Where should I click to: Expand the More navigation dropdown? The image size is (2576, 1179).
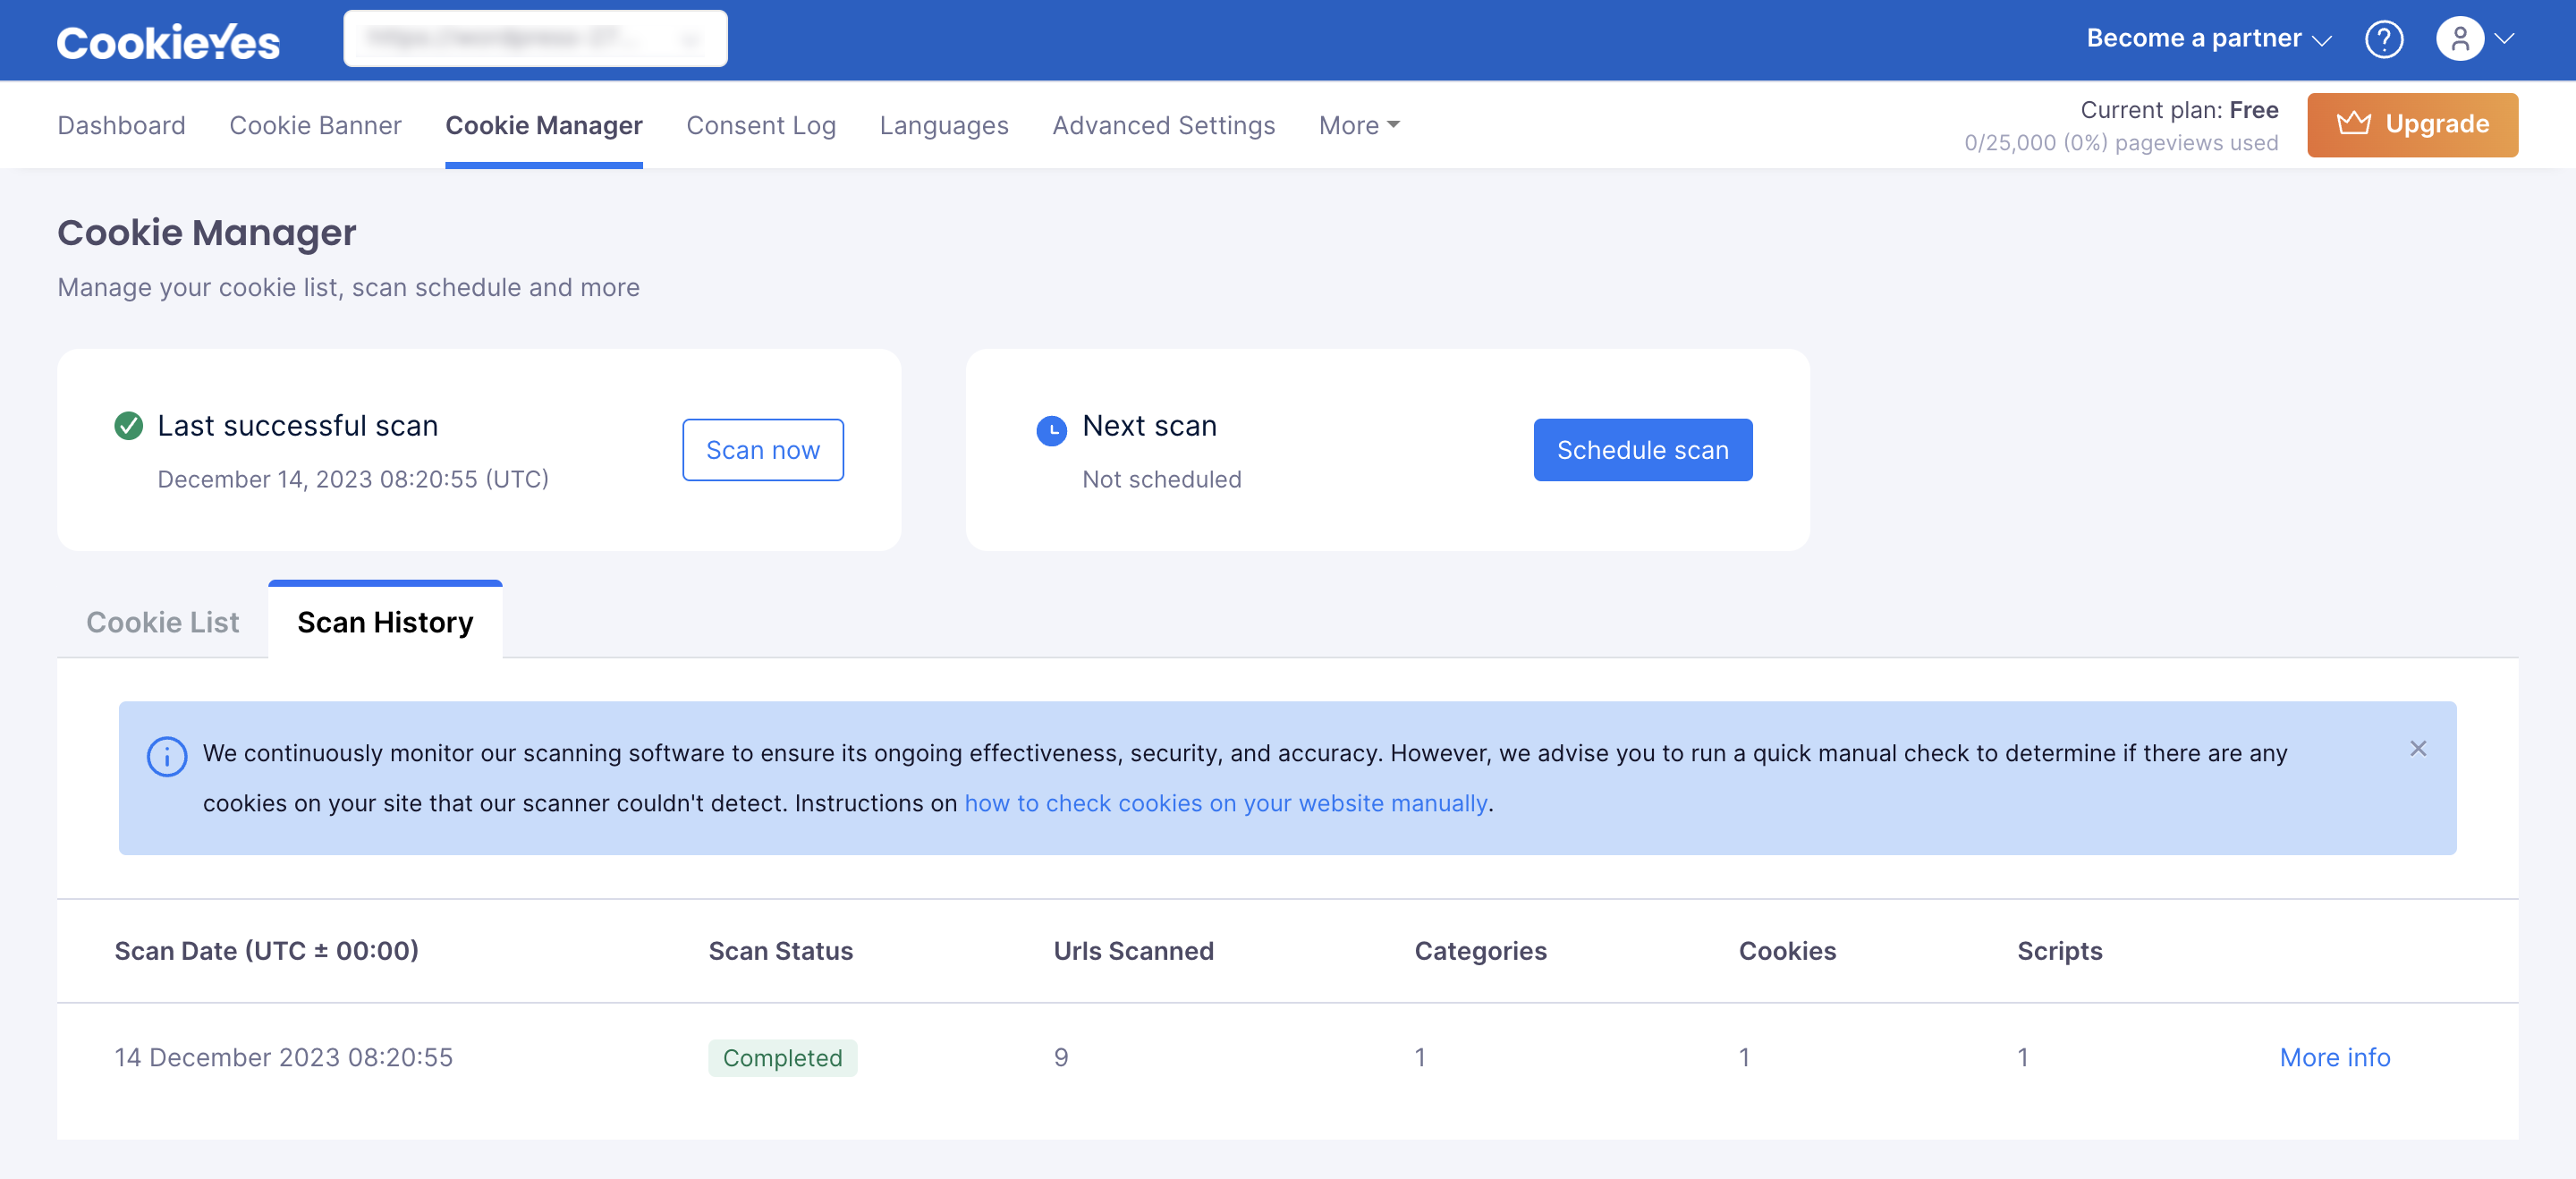coord(1358,125)
